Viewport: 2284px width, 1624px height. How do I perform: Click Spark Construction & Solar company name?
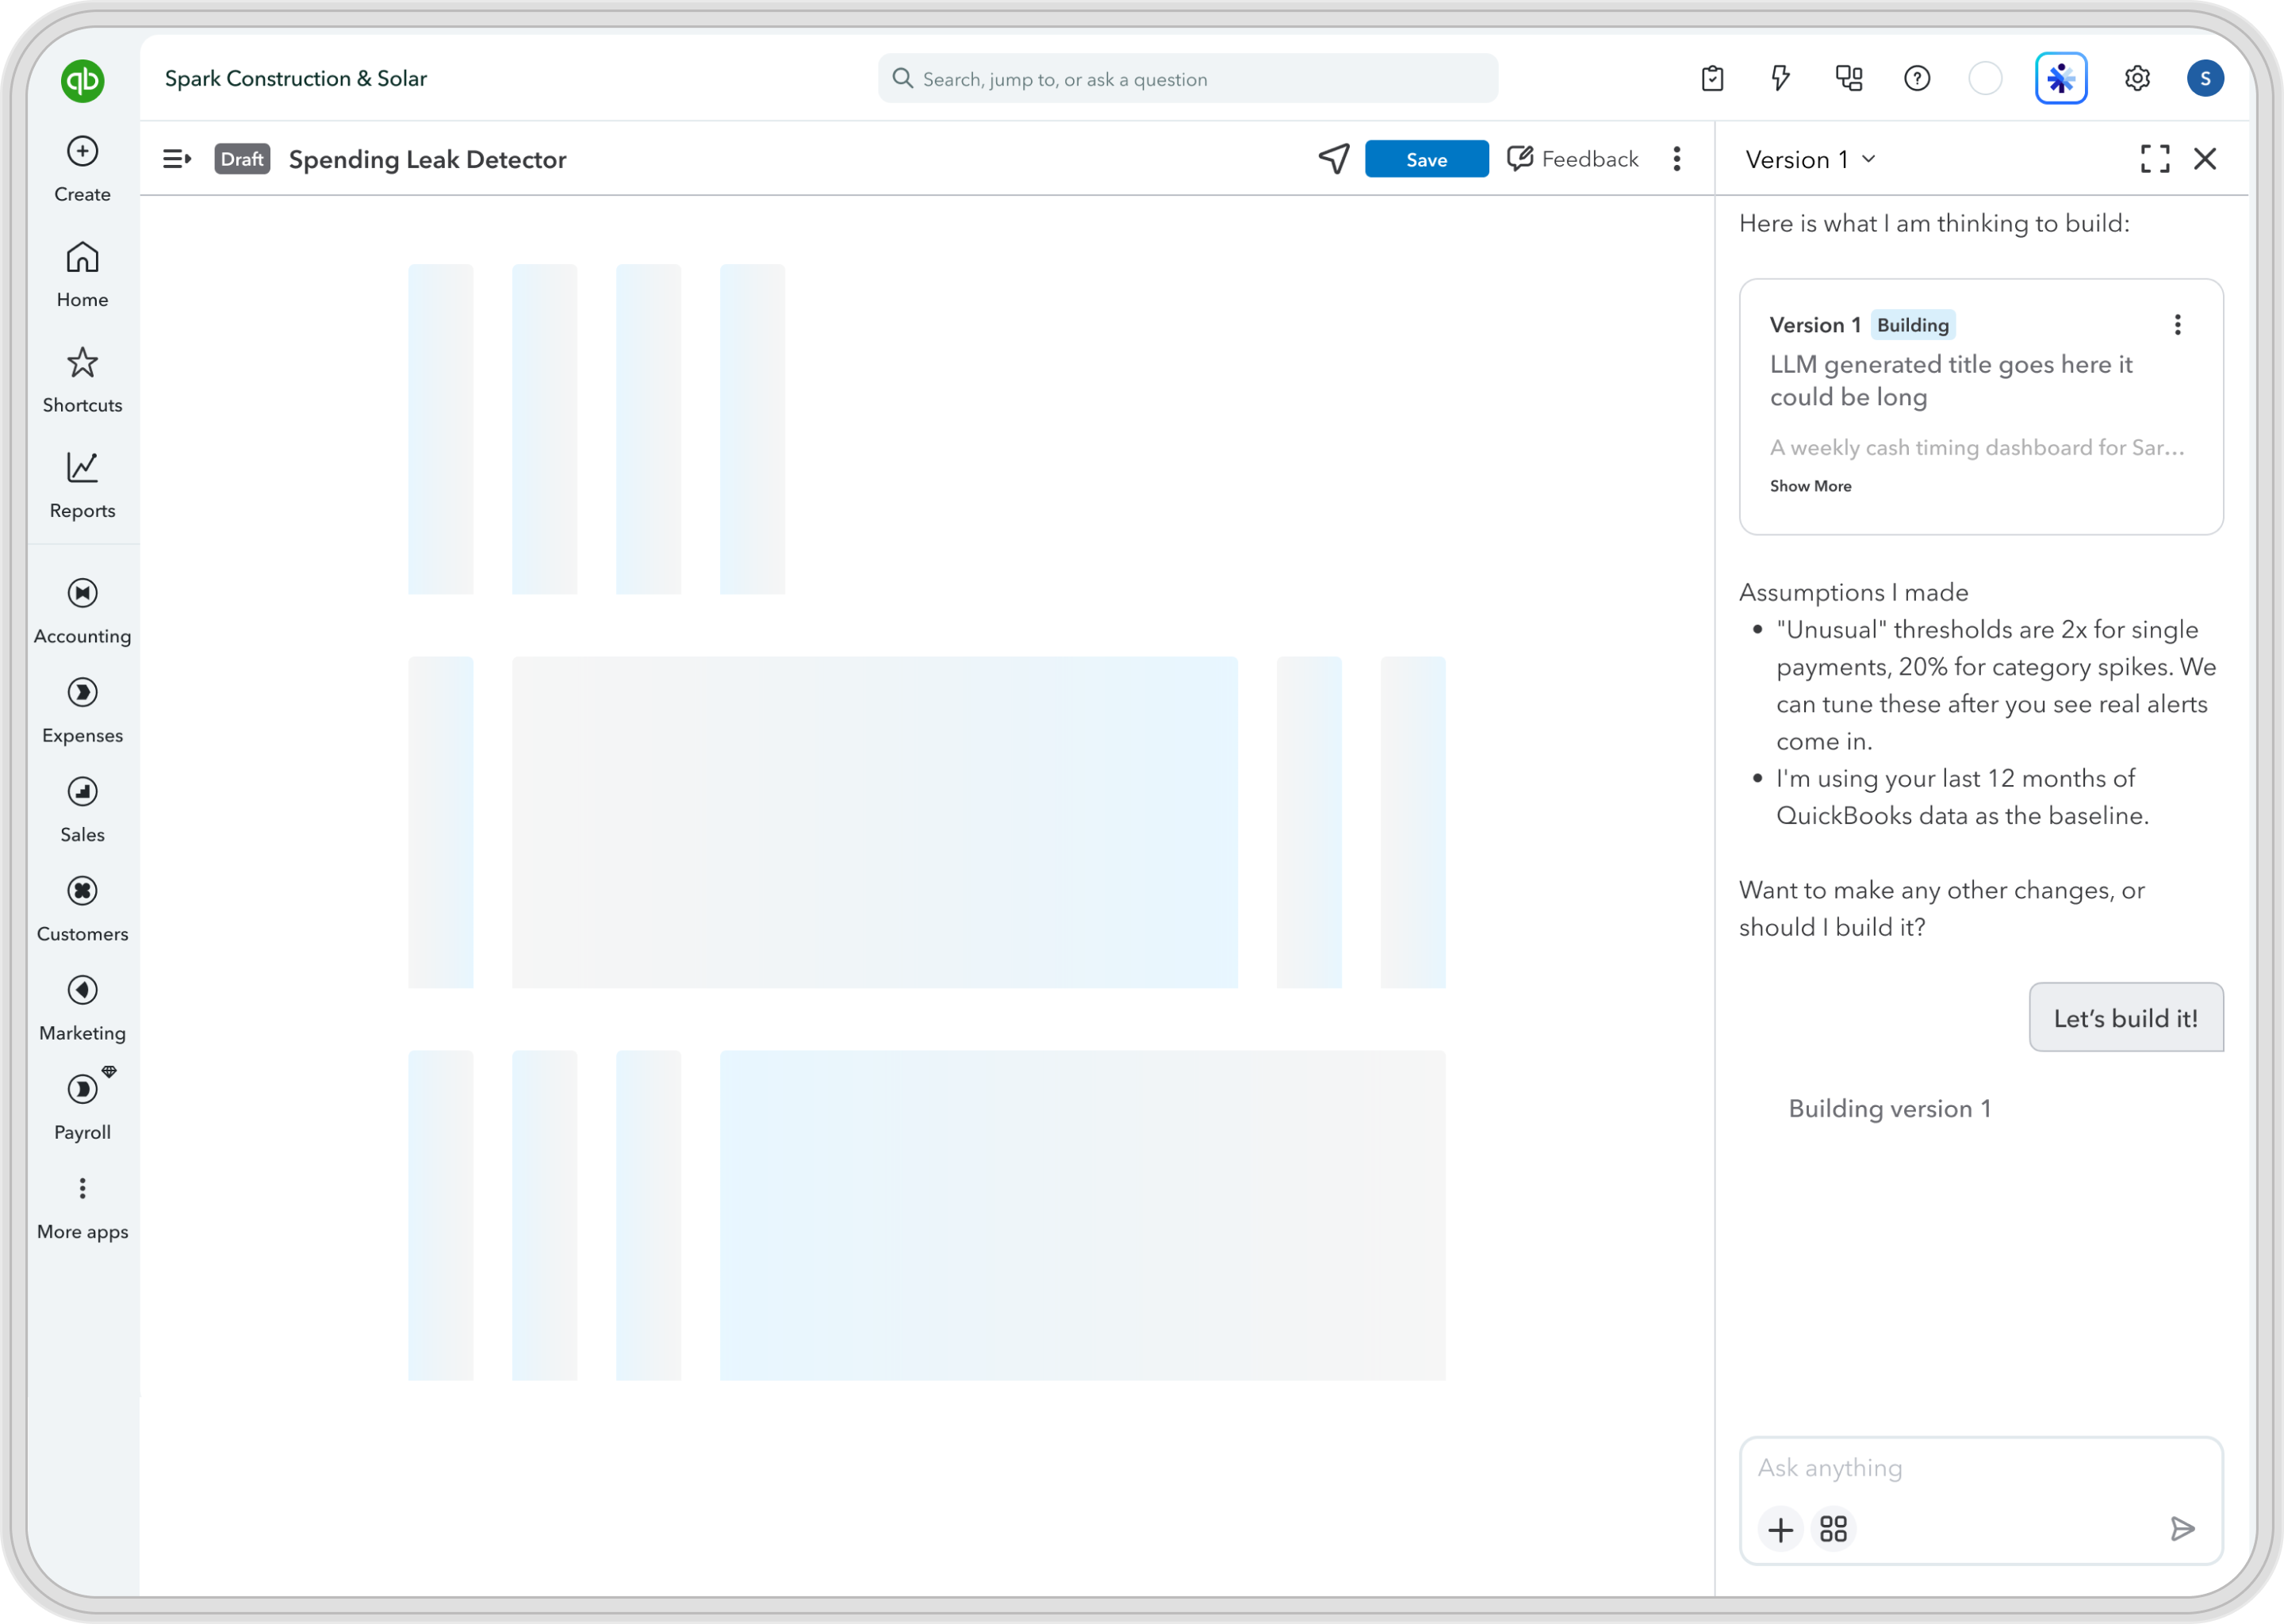pyautogui.click(x=296, y=78)
